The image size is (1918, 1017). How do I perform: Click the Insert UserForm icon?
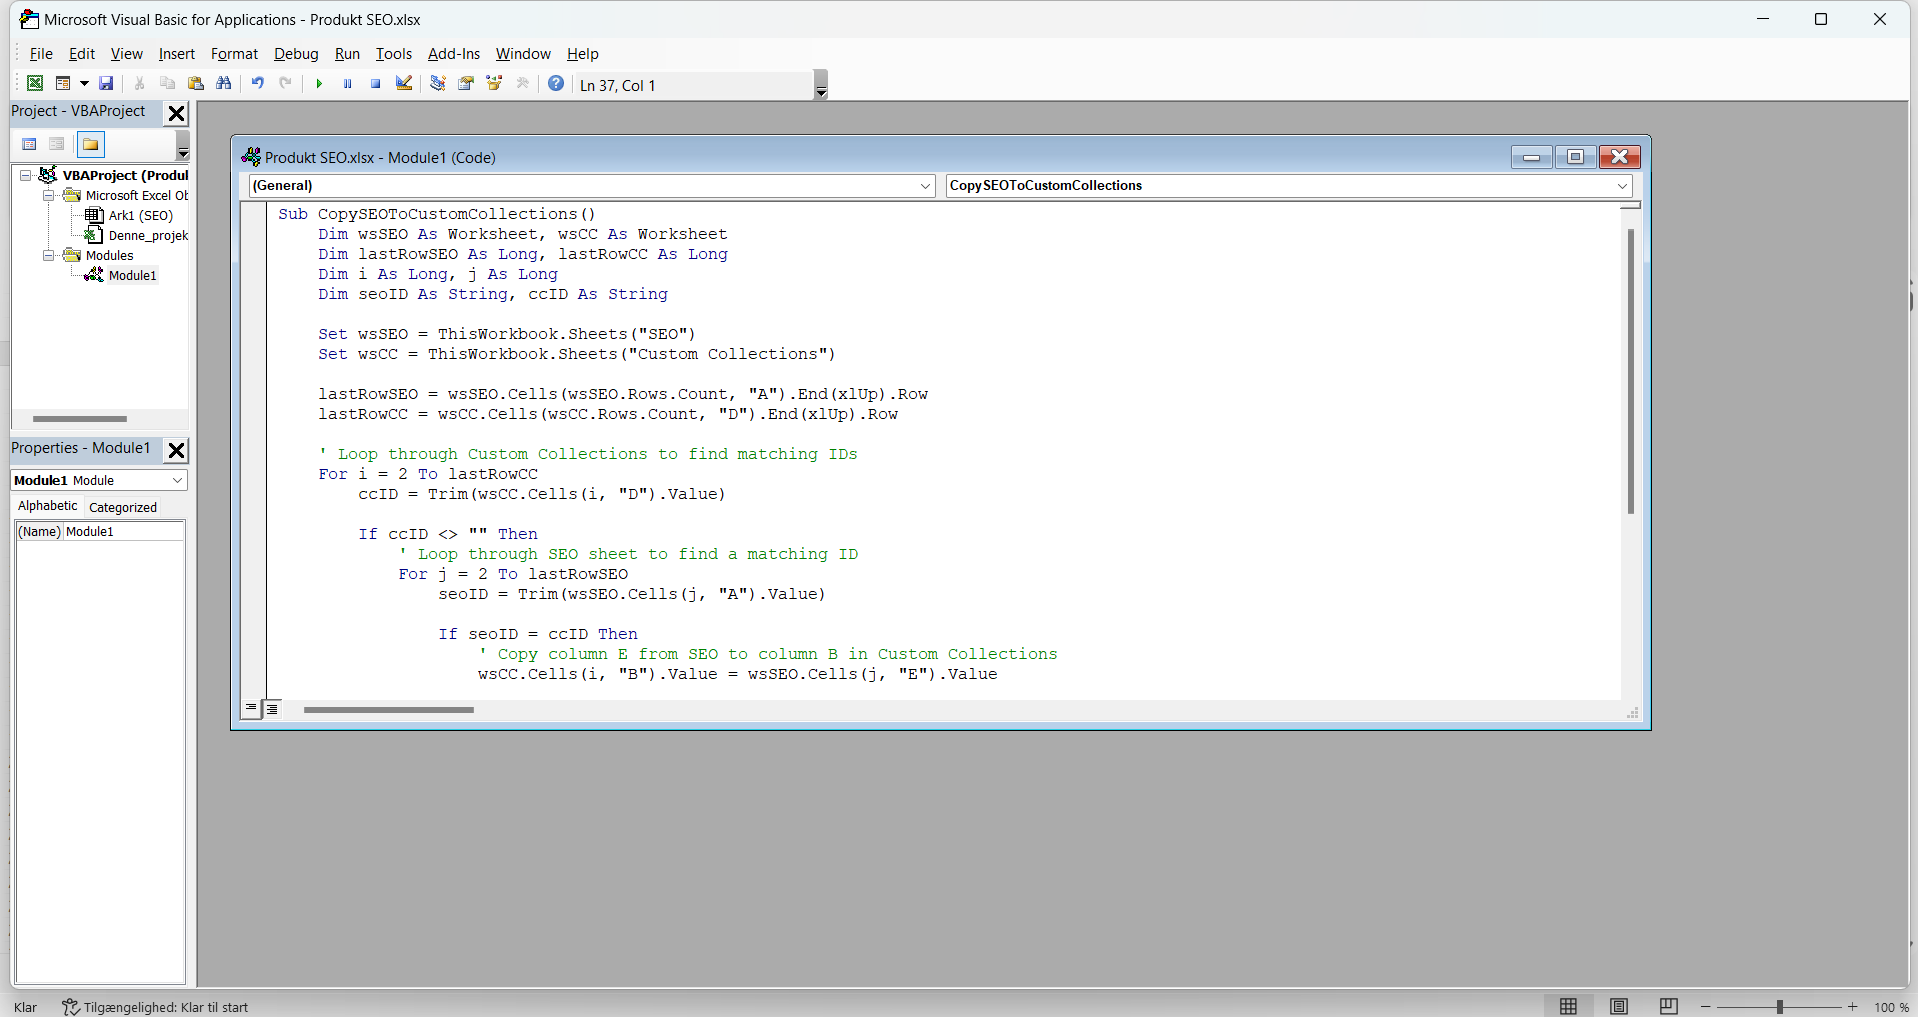click(63, 84)
